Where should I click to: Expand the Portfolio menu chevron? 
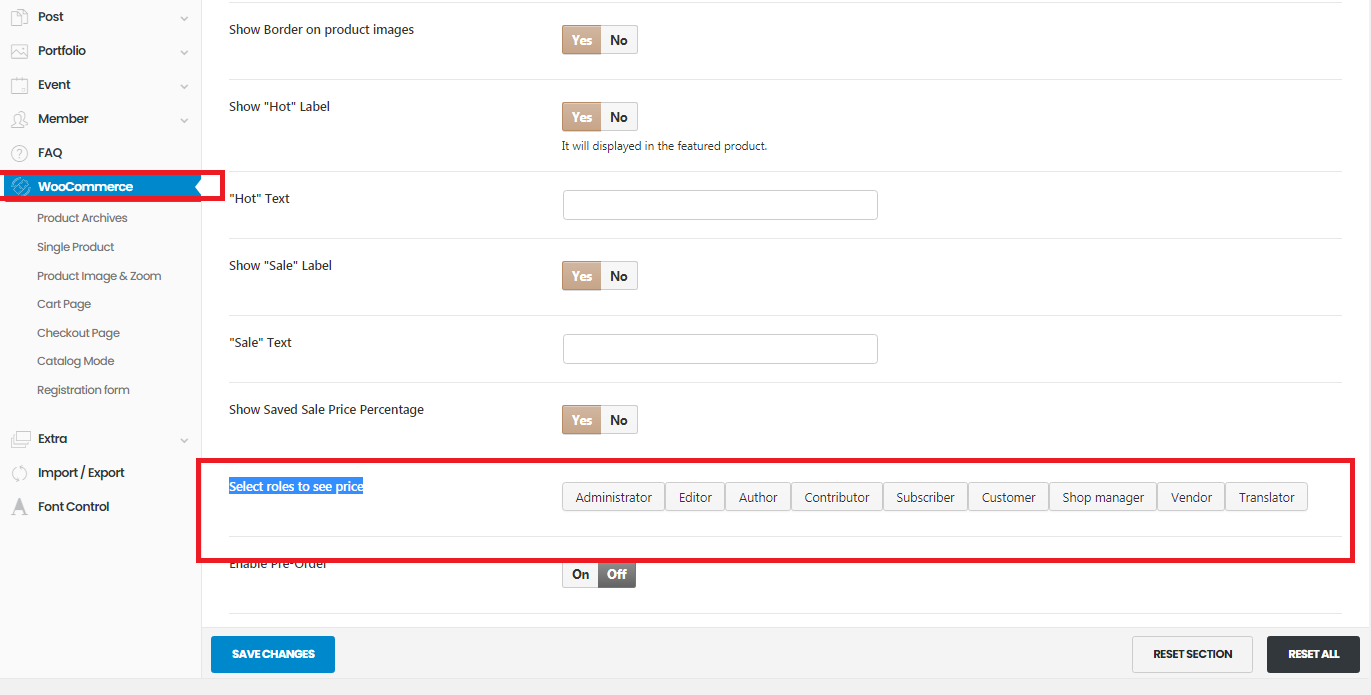[x=184, y=52]
